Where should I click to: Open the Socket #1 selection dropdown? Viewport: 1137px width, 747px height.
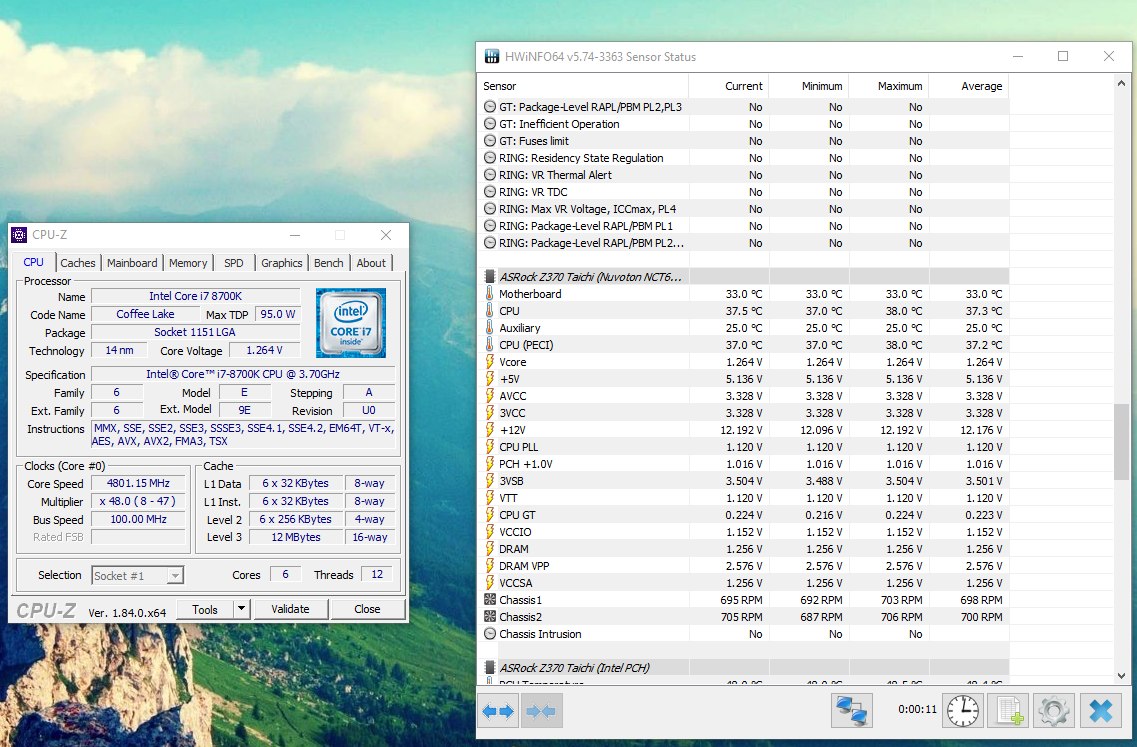pos(138,576)
